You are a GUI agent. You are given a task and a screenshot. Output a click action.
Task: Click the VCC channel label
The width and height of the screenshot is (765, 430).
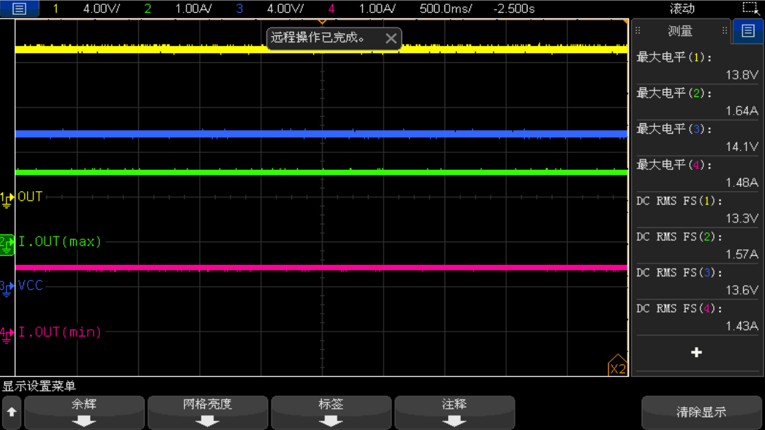click(30, 286)
